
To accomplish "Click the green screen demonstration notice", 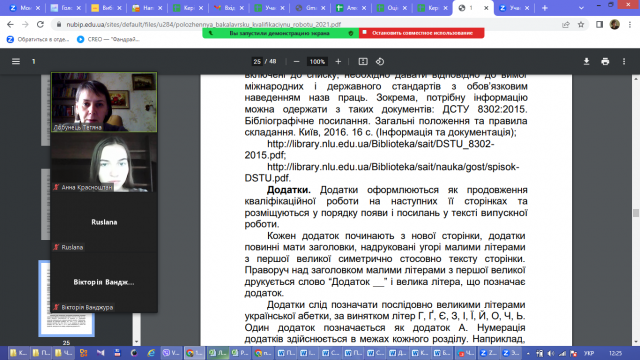I will (281, 33).
